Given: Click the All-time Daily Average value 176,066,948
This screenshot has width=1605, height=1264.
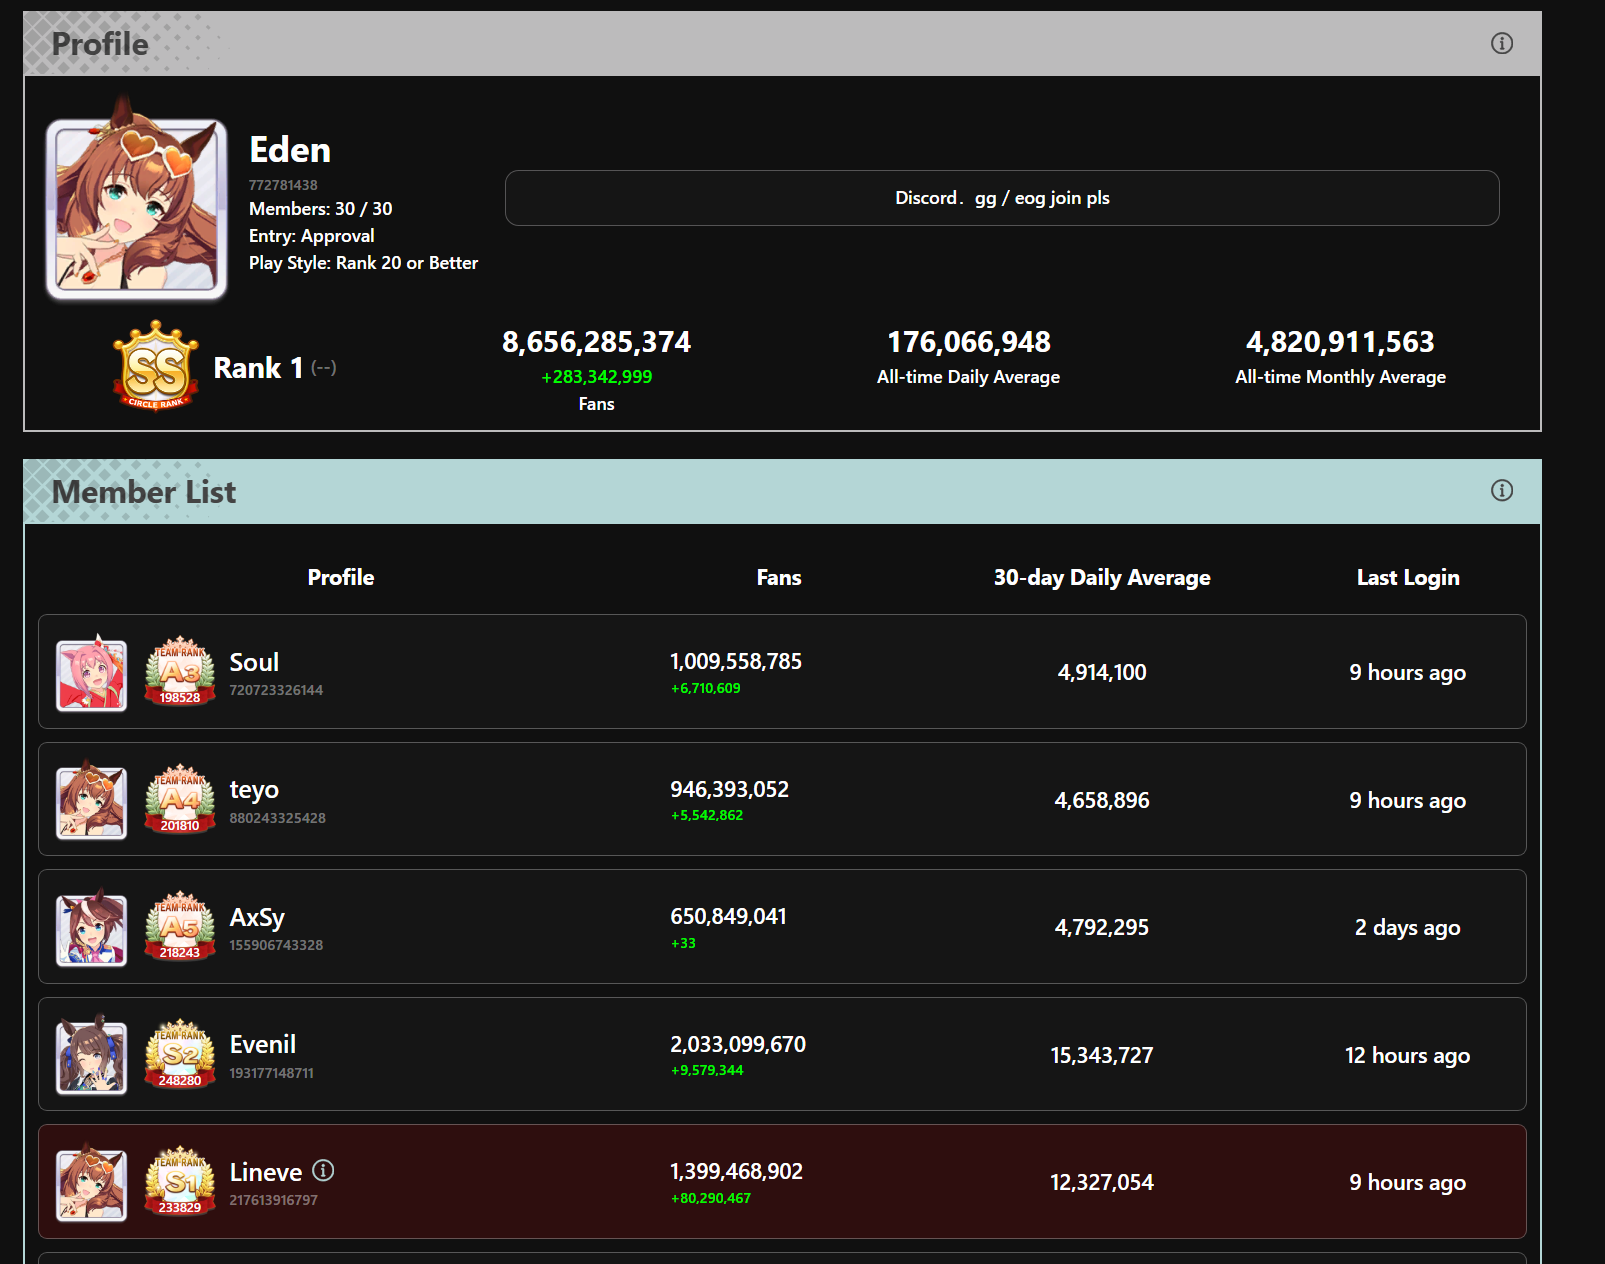Looking at the screenshot, I should pos(968,342).
